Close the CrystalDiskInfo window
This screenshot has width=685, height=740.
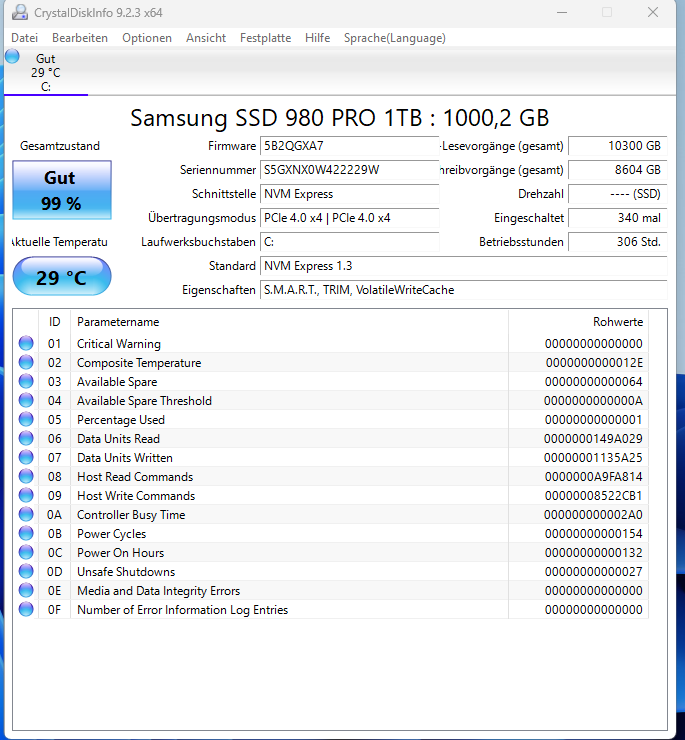(x=653, y=12)
